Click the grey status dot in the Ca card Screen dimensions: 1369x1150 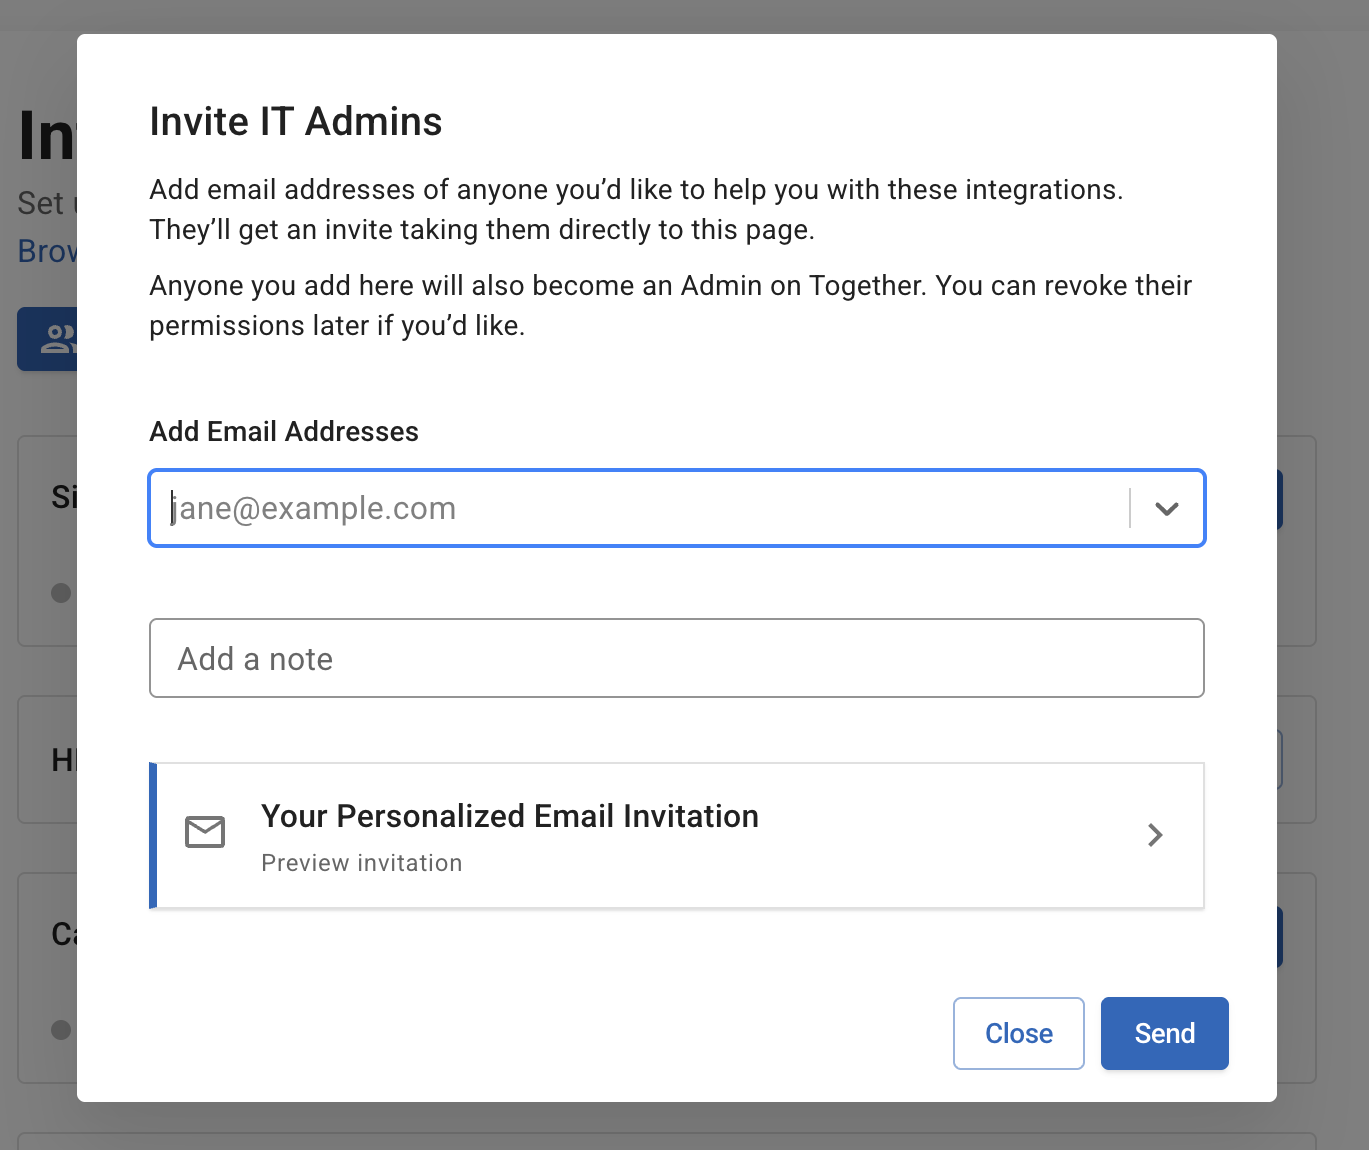point(61,1030)
